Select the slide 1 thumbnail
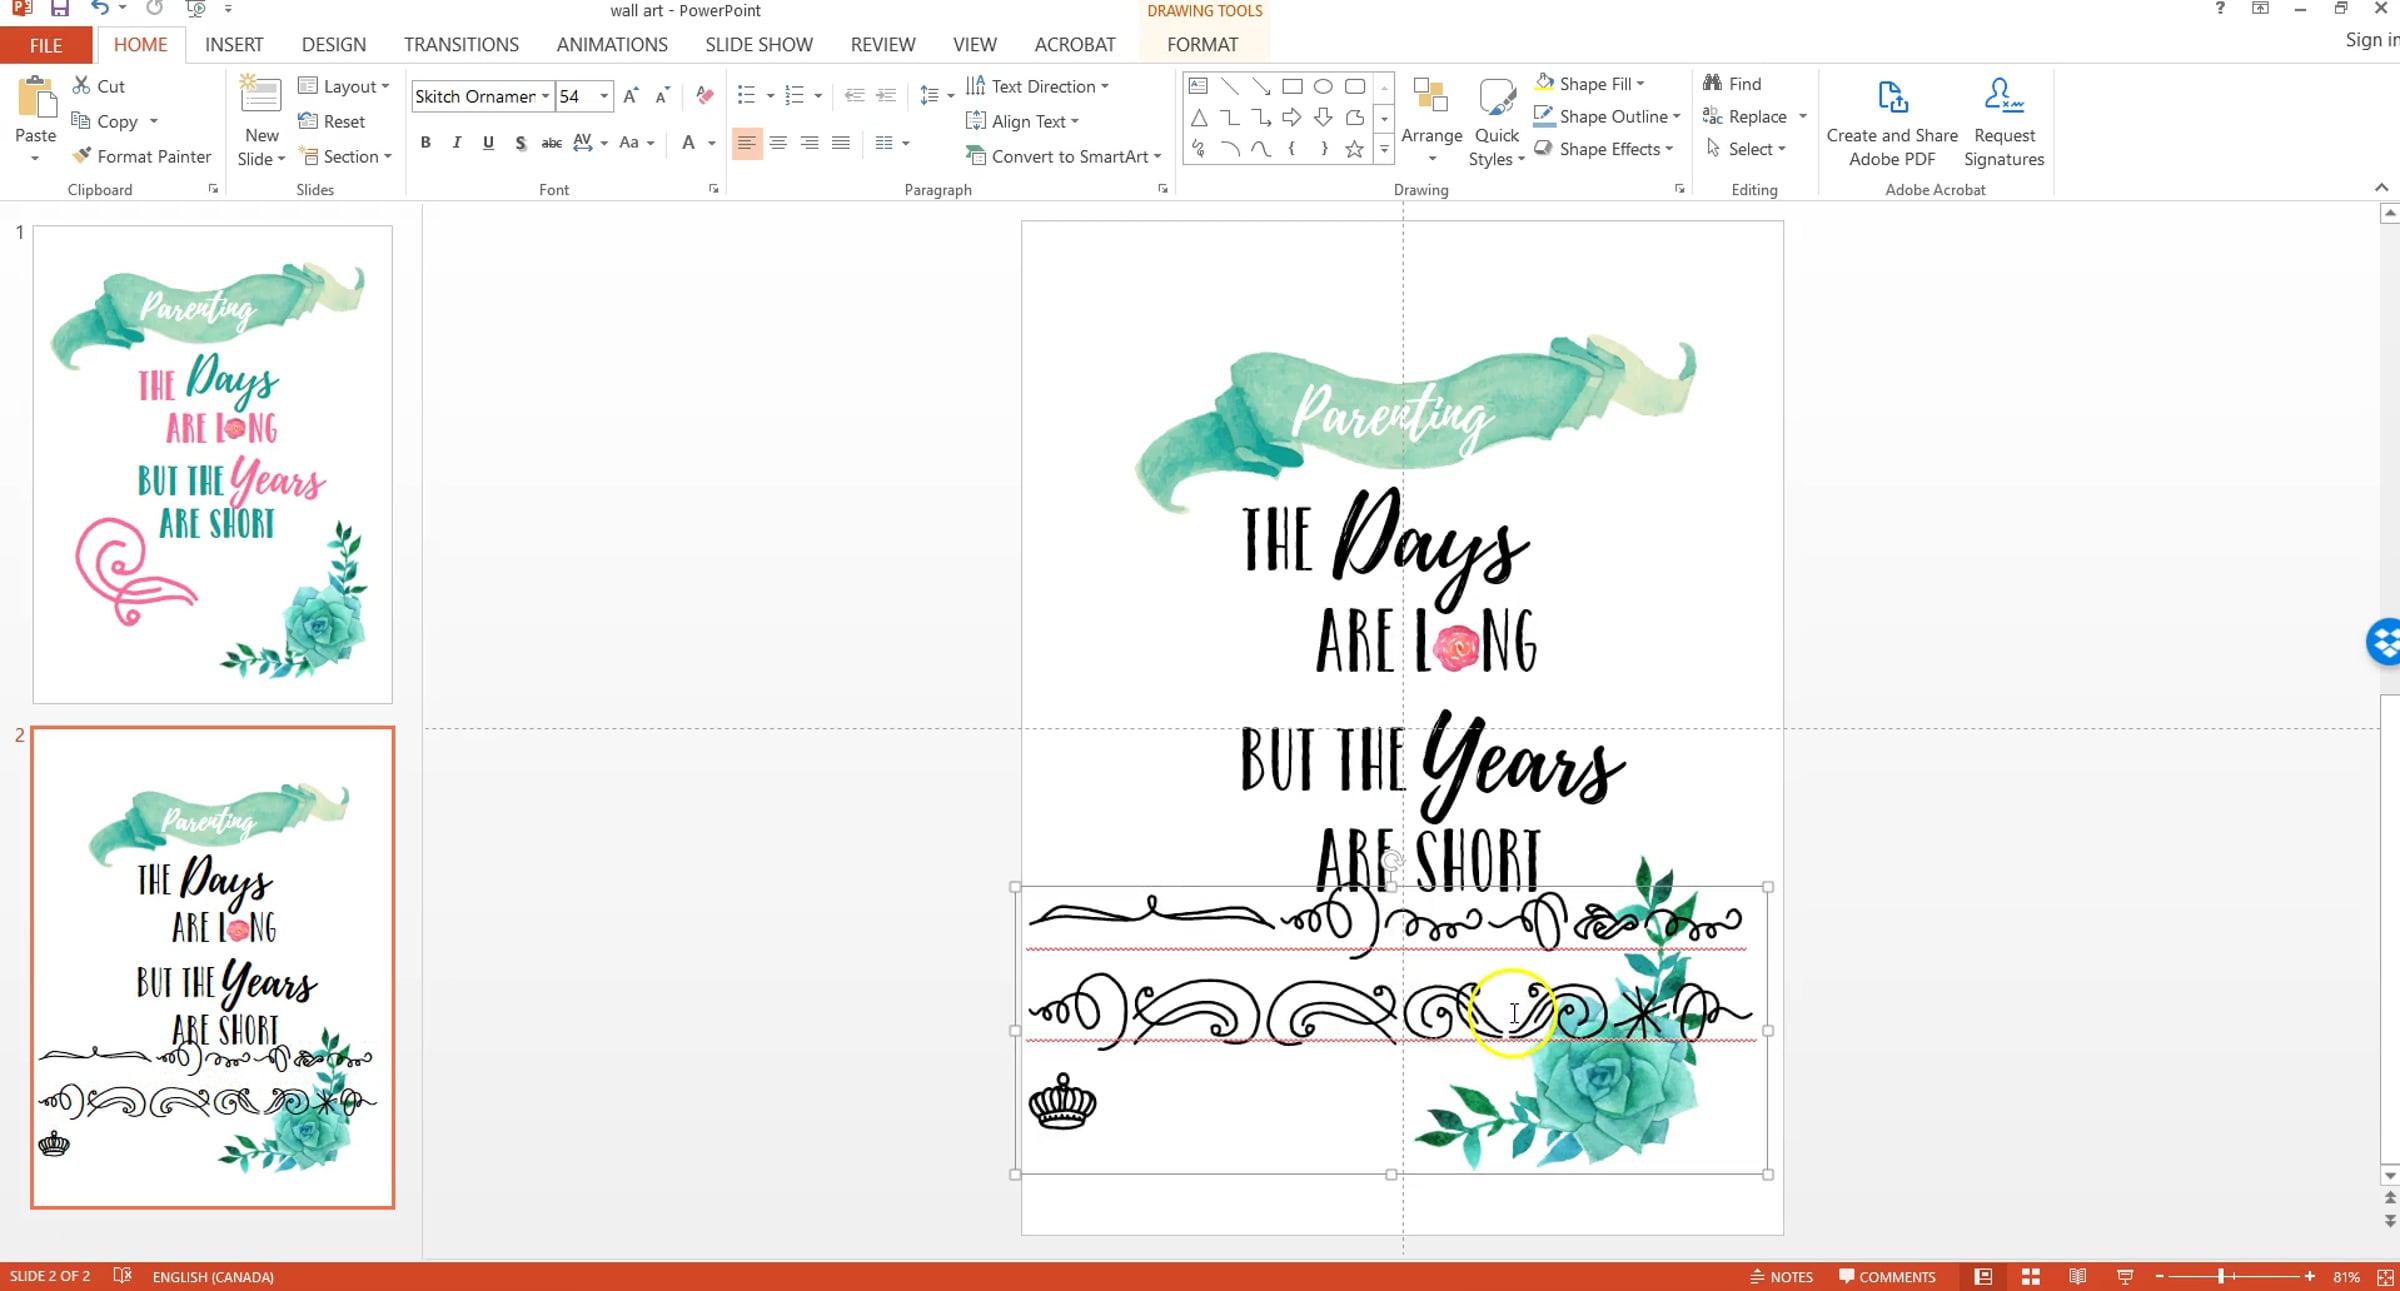The width and height of the screenshot is (2400, 1291). click(x=213, y=464)
